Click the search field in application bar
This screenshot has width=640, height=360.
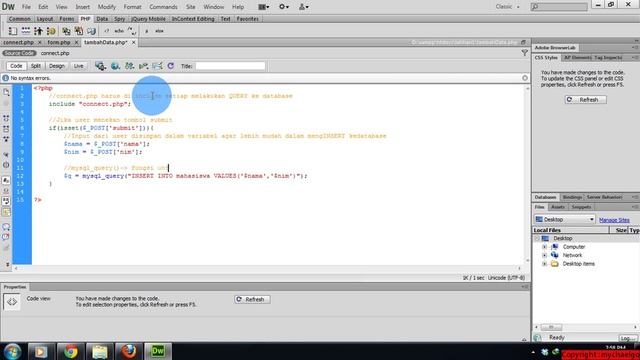pyautogui.click(x=559, y=7)
